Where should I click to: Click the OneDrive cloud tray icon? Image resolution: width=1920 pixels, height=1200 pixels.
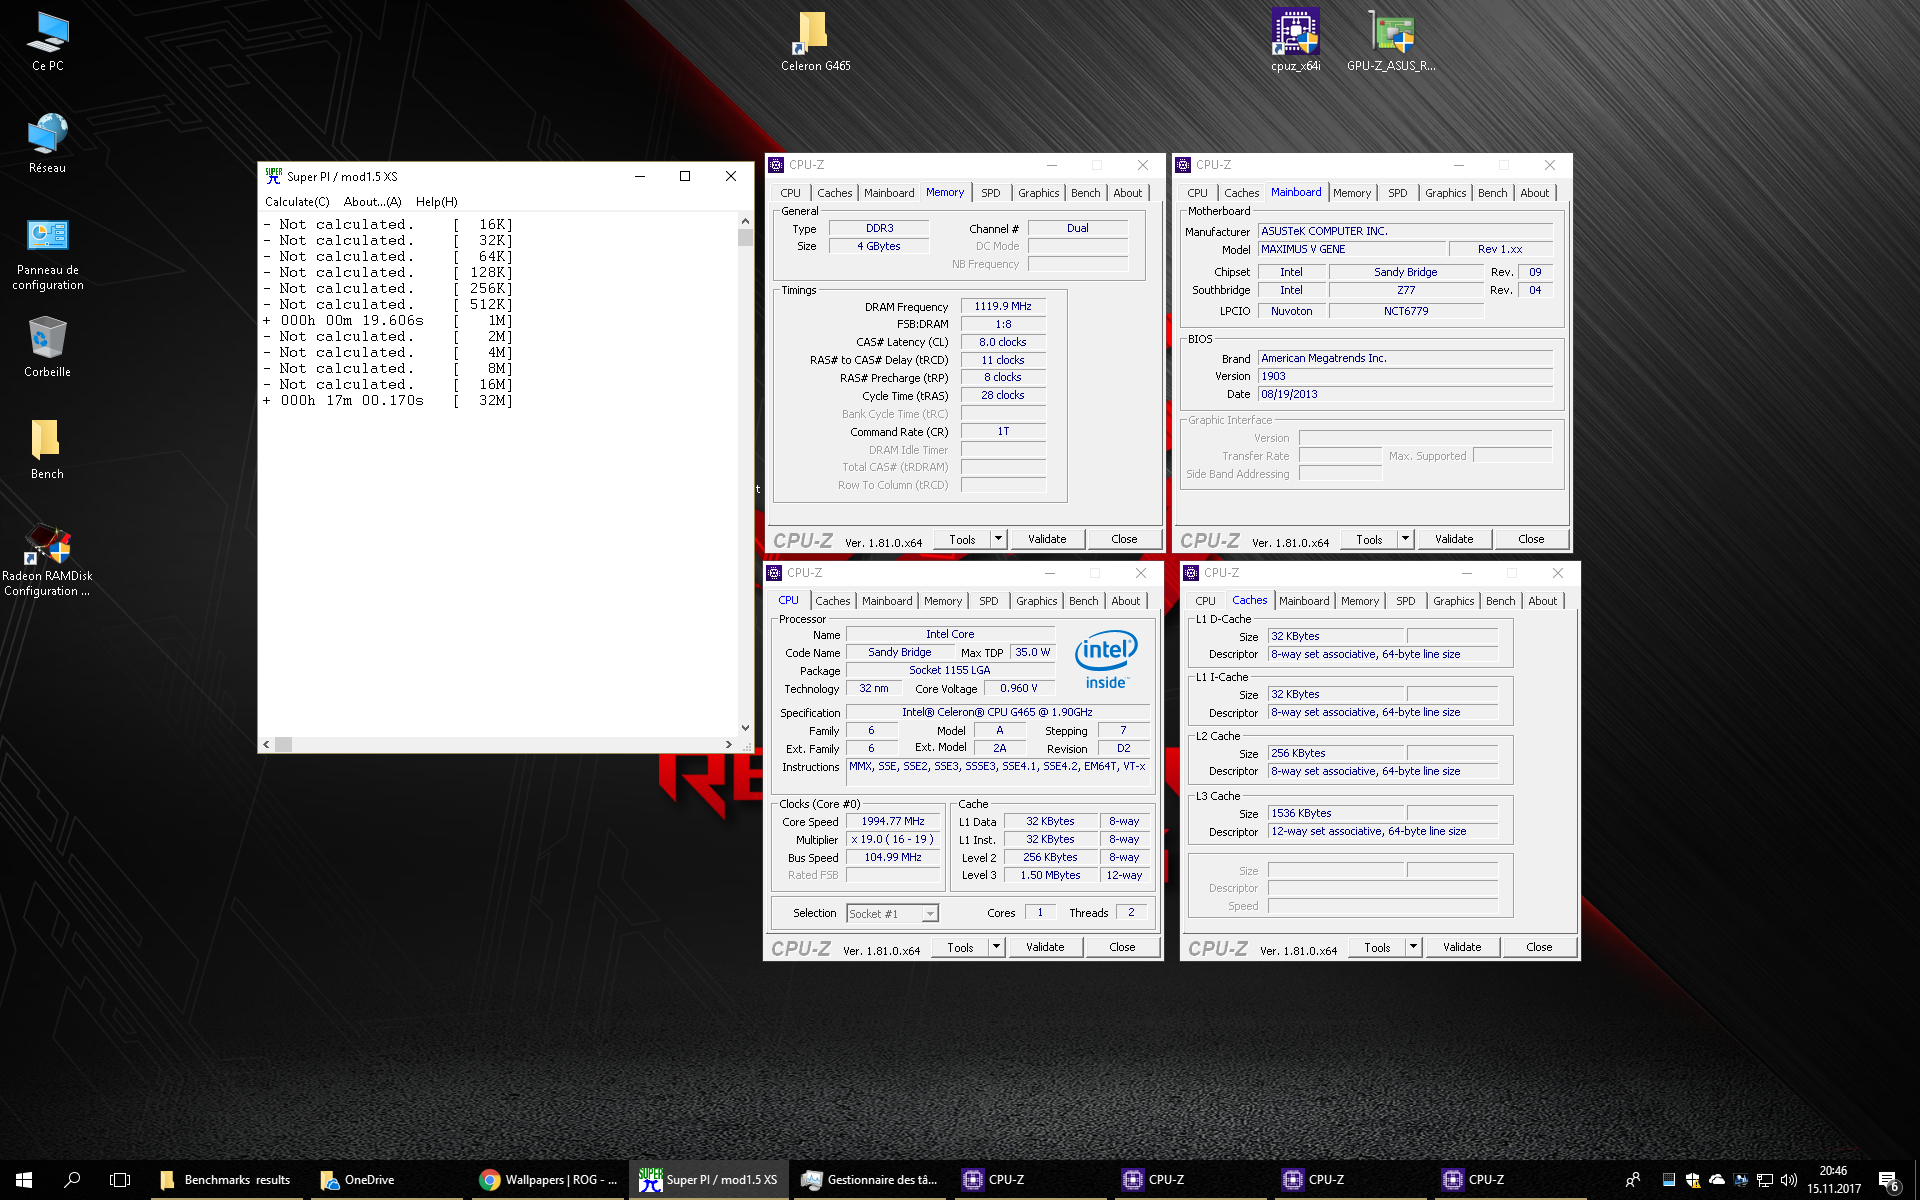(1717, 1180)
